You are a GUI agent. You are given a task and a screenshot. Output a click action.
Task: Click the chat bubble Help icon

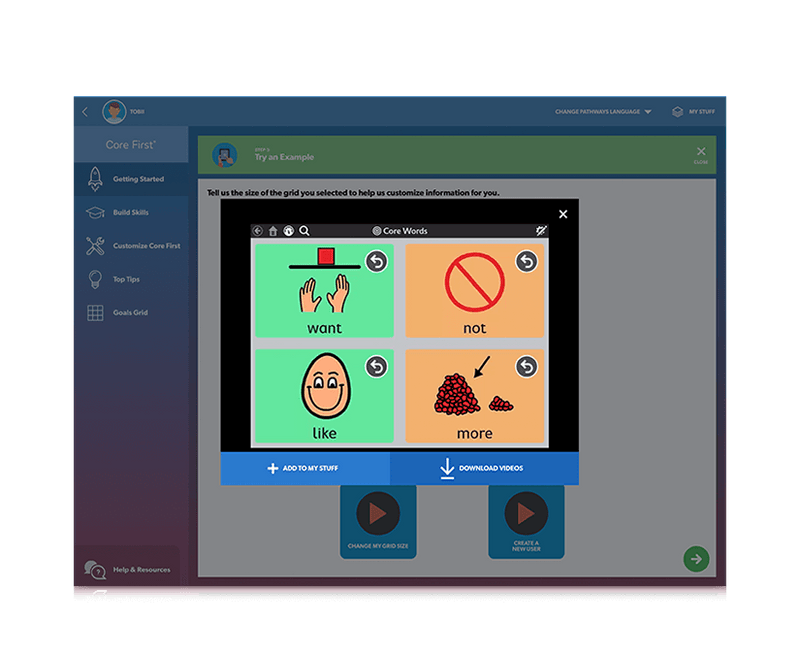point(95,570)
